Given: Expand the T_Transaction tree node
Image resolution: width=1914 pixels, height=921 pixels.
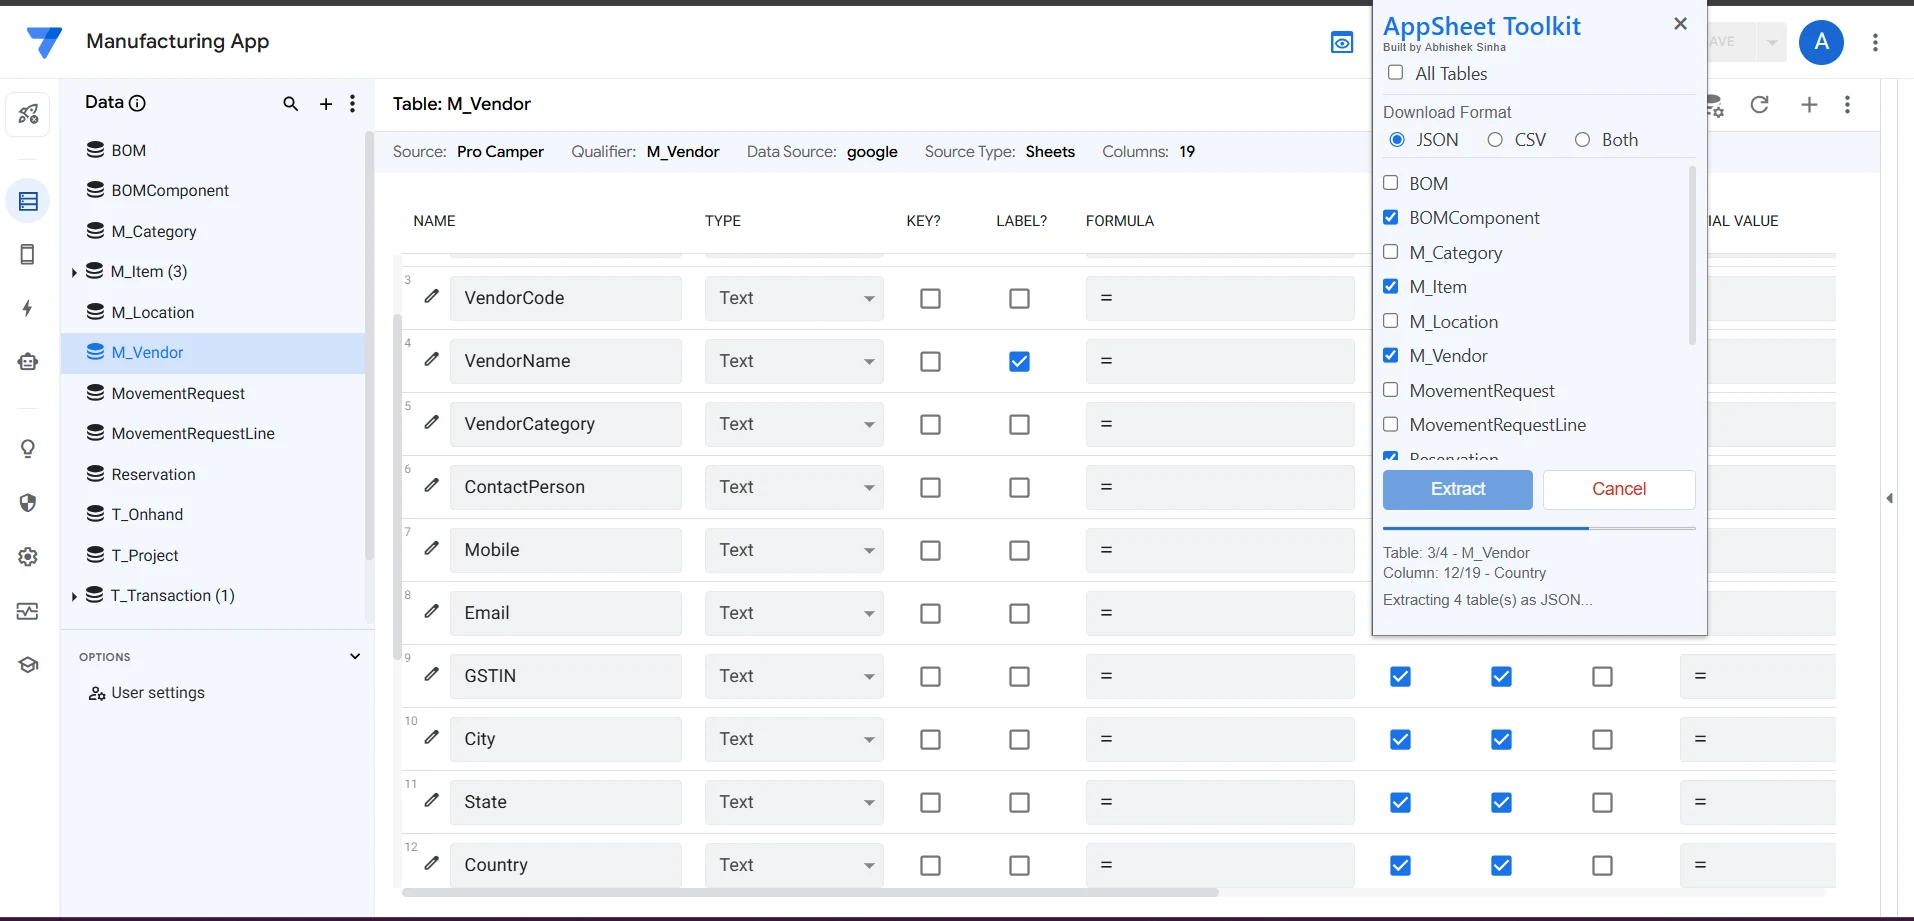Looking at the screenshot, I should (x=74, y=596).
